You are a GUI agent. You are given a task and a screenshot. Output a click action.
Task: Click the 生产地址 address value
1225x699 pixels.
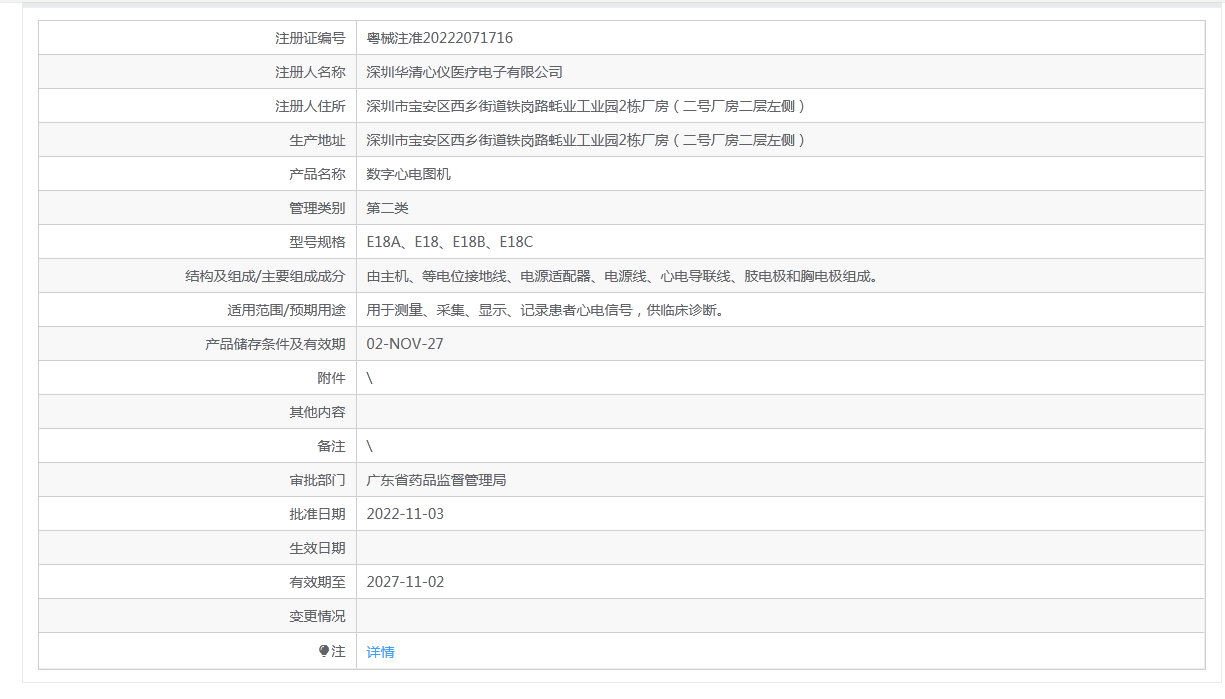[x=586, y=140]
